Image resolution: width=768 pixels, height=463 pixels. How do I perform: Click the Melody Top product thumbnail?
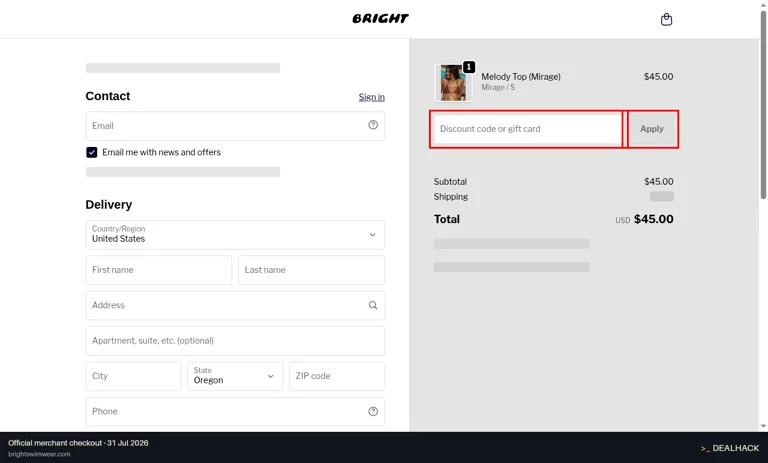(453, 83)
